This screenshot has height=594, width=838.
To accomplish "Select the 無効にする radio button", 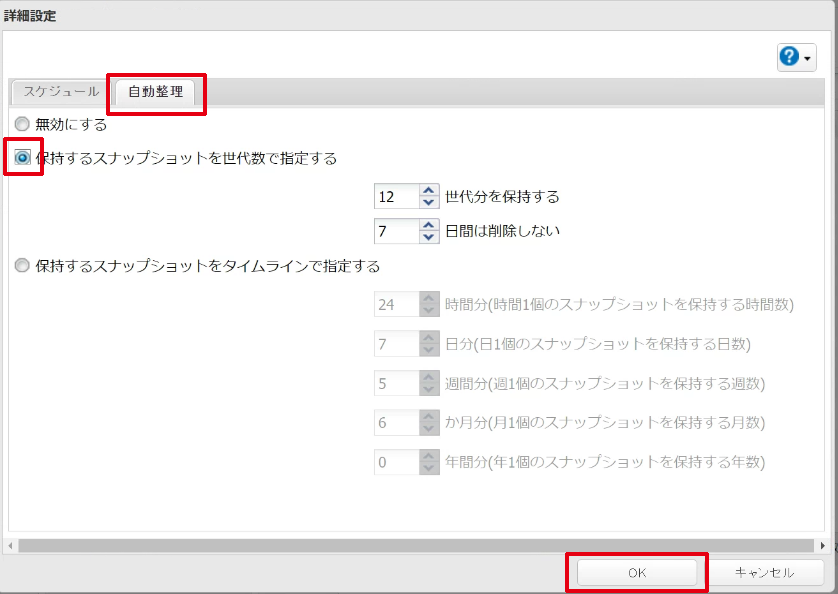I will [22, 124].
